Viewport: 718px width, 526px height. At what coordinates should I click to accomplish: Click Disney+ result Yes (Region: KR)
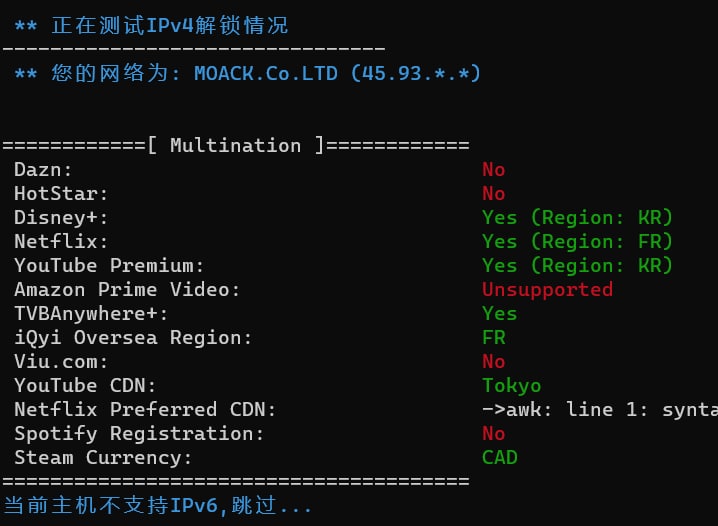pos(577,217)
